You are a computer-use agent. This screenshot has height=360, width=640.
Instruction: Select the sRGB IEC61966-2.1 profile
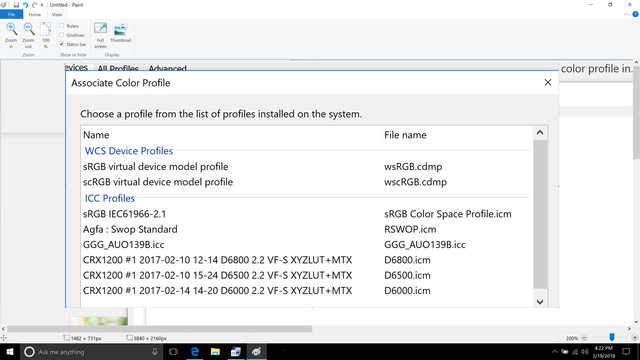pos(124,214)
